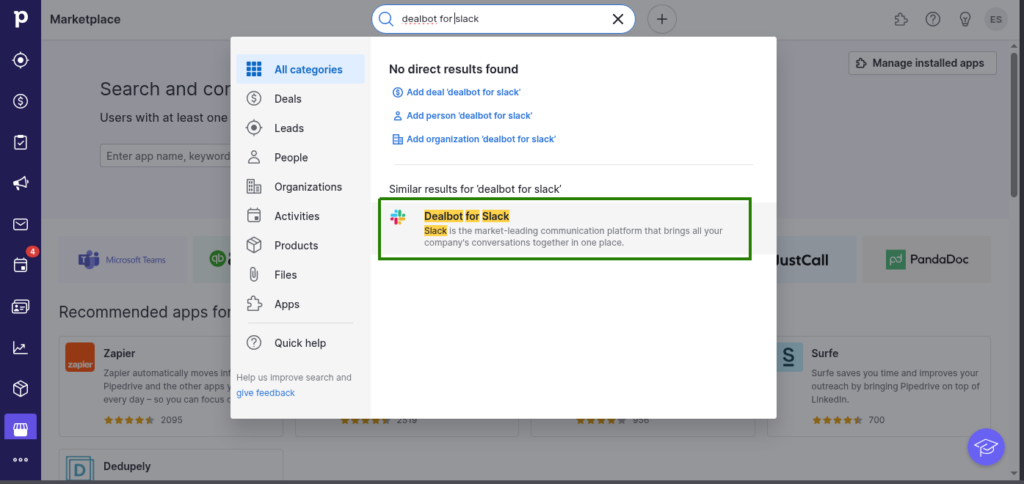The width and height of the screenshot is (1024, 484).
Task: Open Products from the sidebar box icon
Action: [x=20, y=389]
